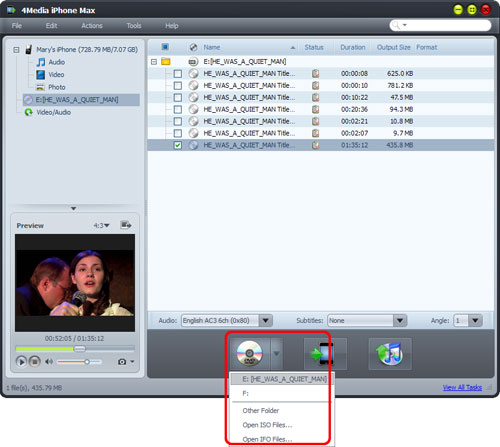Open the Audio node music icon
This screenshot has height=447, width=500.
pyautogui.click(x=41, y=62)
